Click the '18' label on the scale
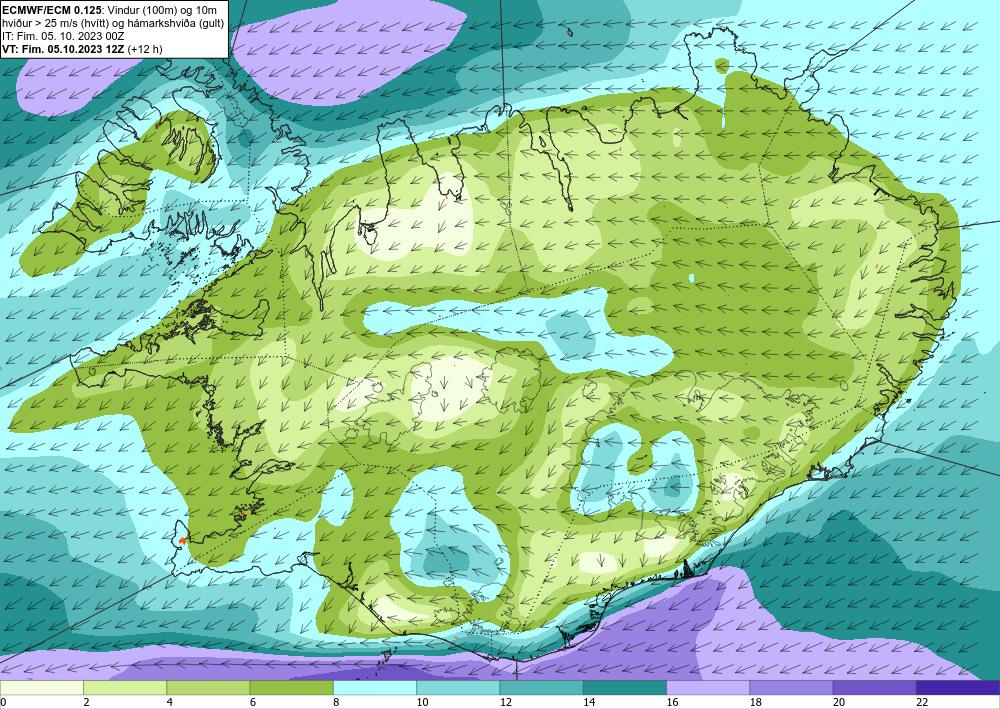Viewport: 1000px width, 709px height. (x=756, y=702)
